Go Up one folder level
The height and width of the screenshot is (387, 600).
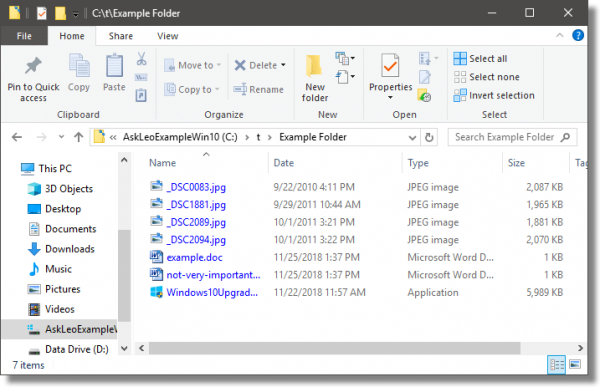point(79,137)
